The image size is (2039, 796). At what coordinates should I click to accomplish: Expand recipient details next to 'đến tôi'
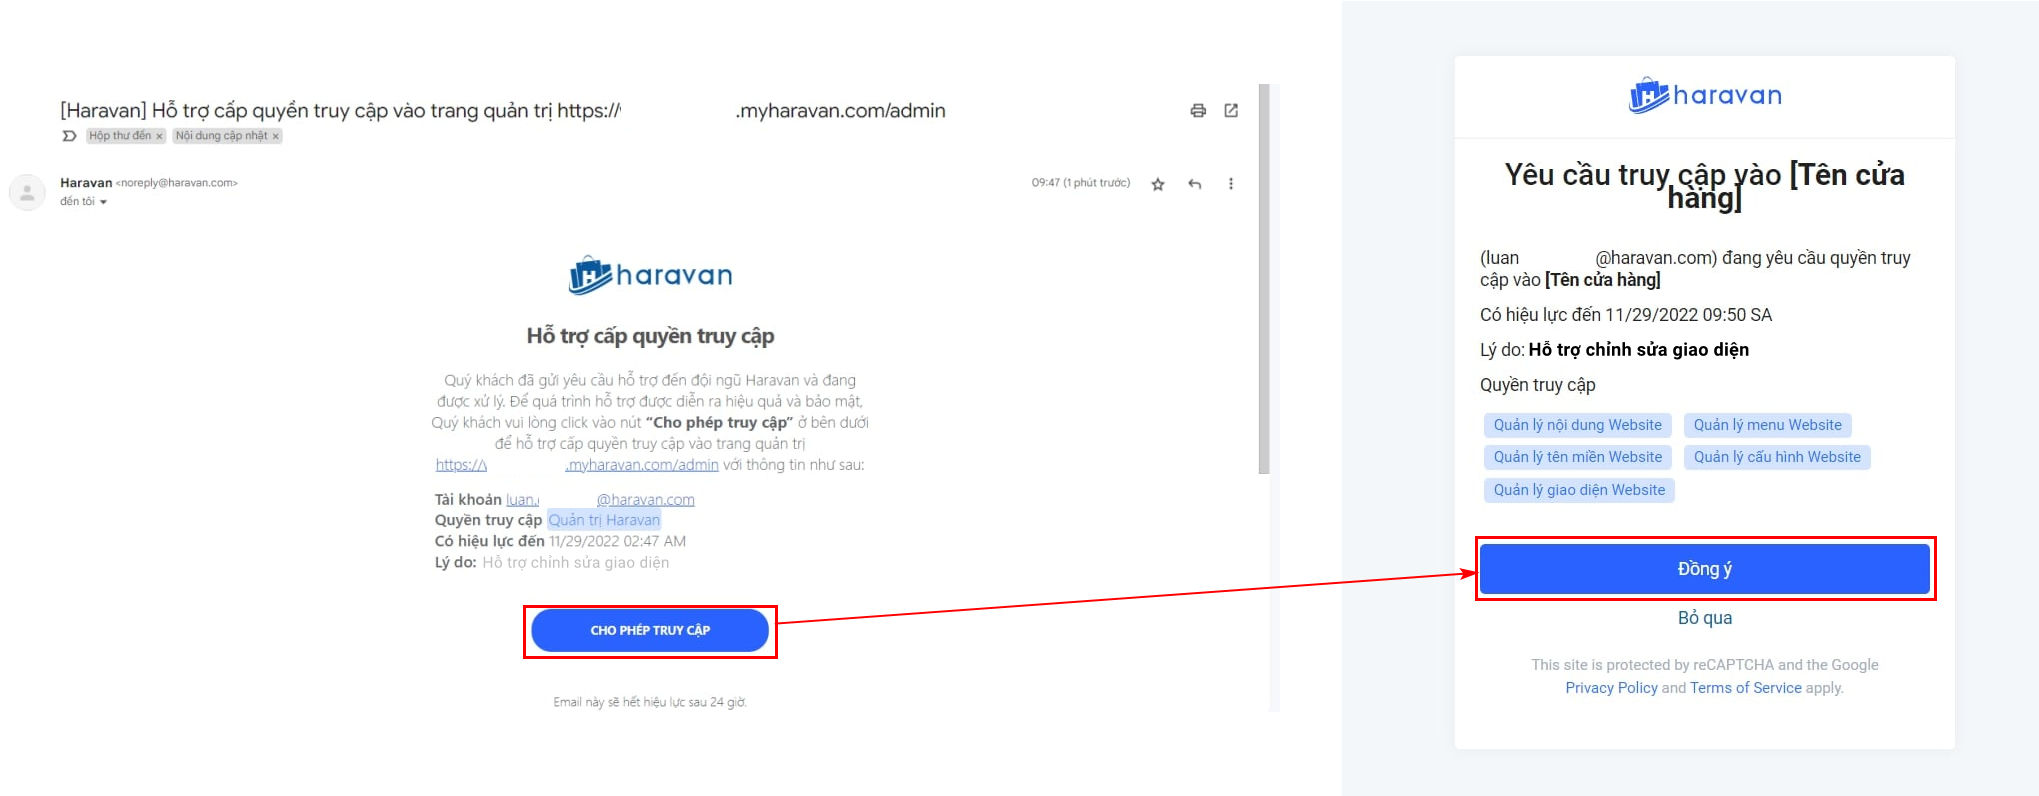point(103,202)
